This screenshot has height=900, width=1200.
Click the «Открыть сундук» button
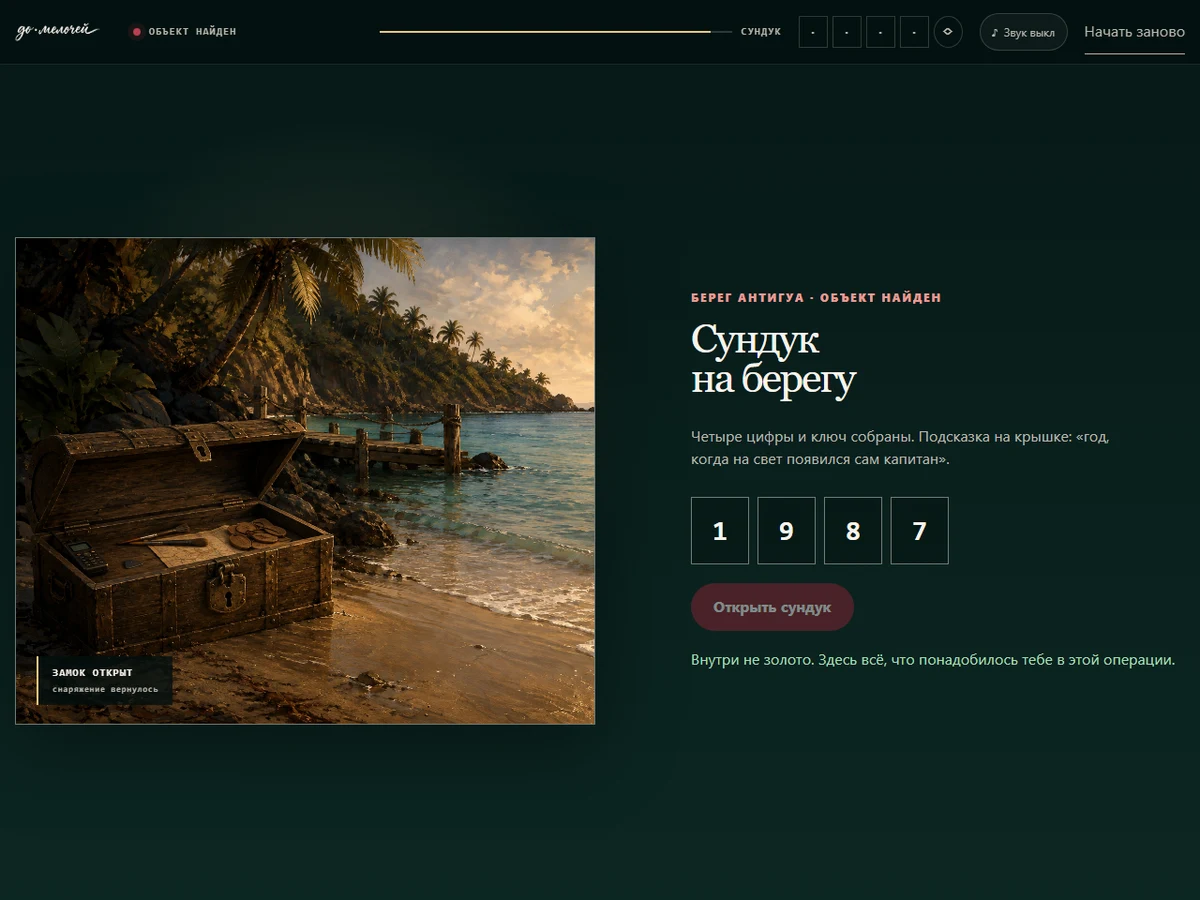[x=772, y=607]
